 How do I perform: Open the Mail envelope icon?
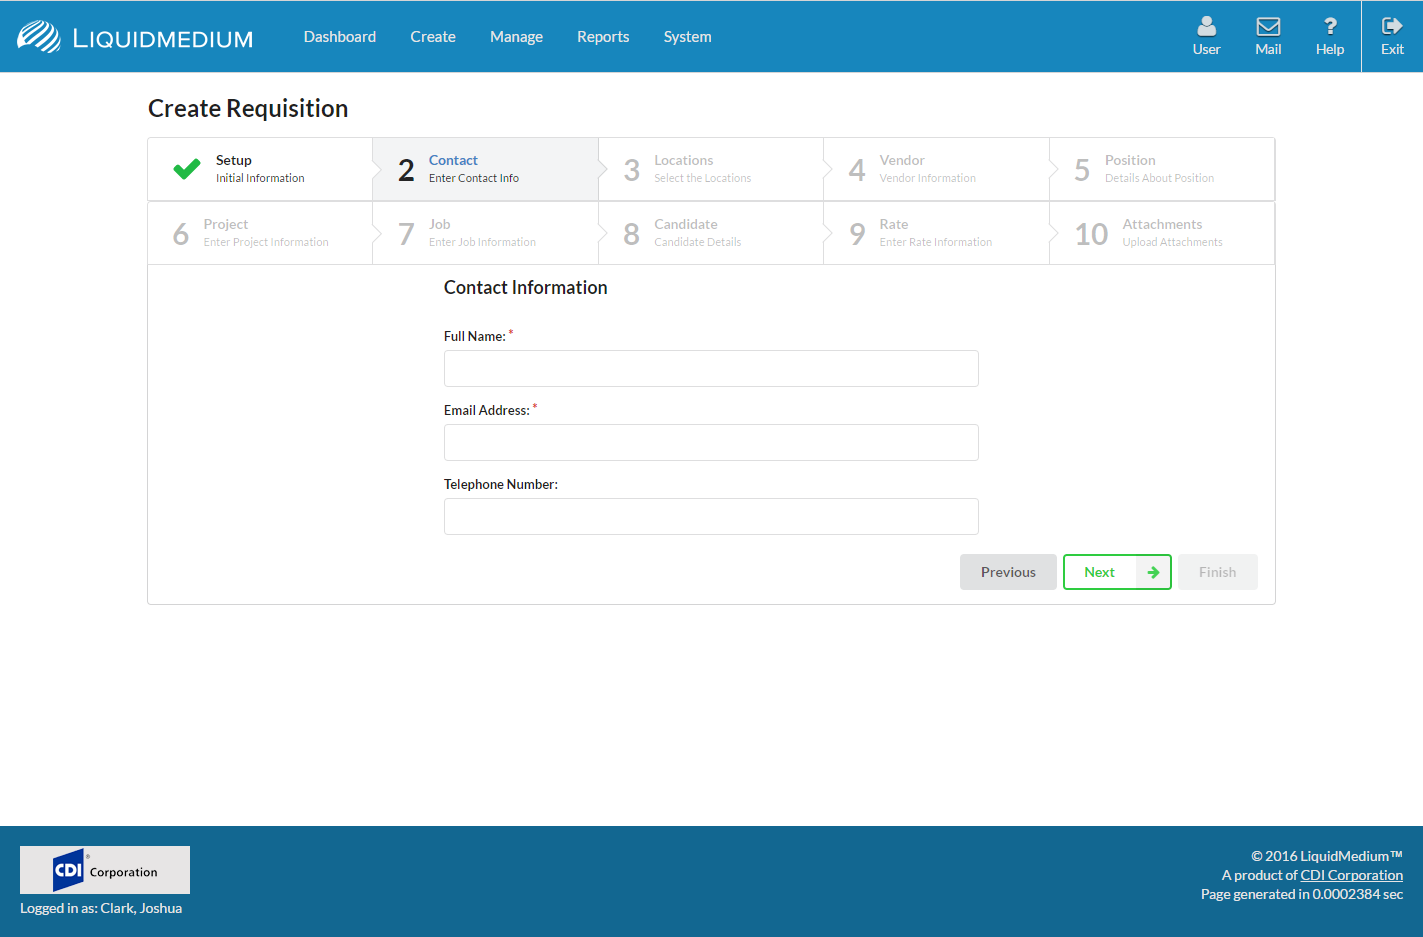coord(1268,27)
